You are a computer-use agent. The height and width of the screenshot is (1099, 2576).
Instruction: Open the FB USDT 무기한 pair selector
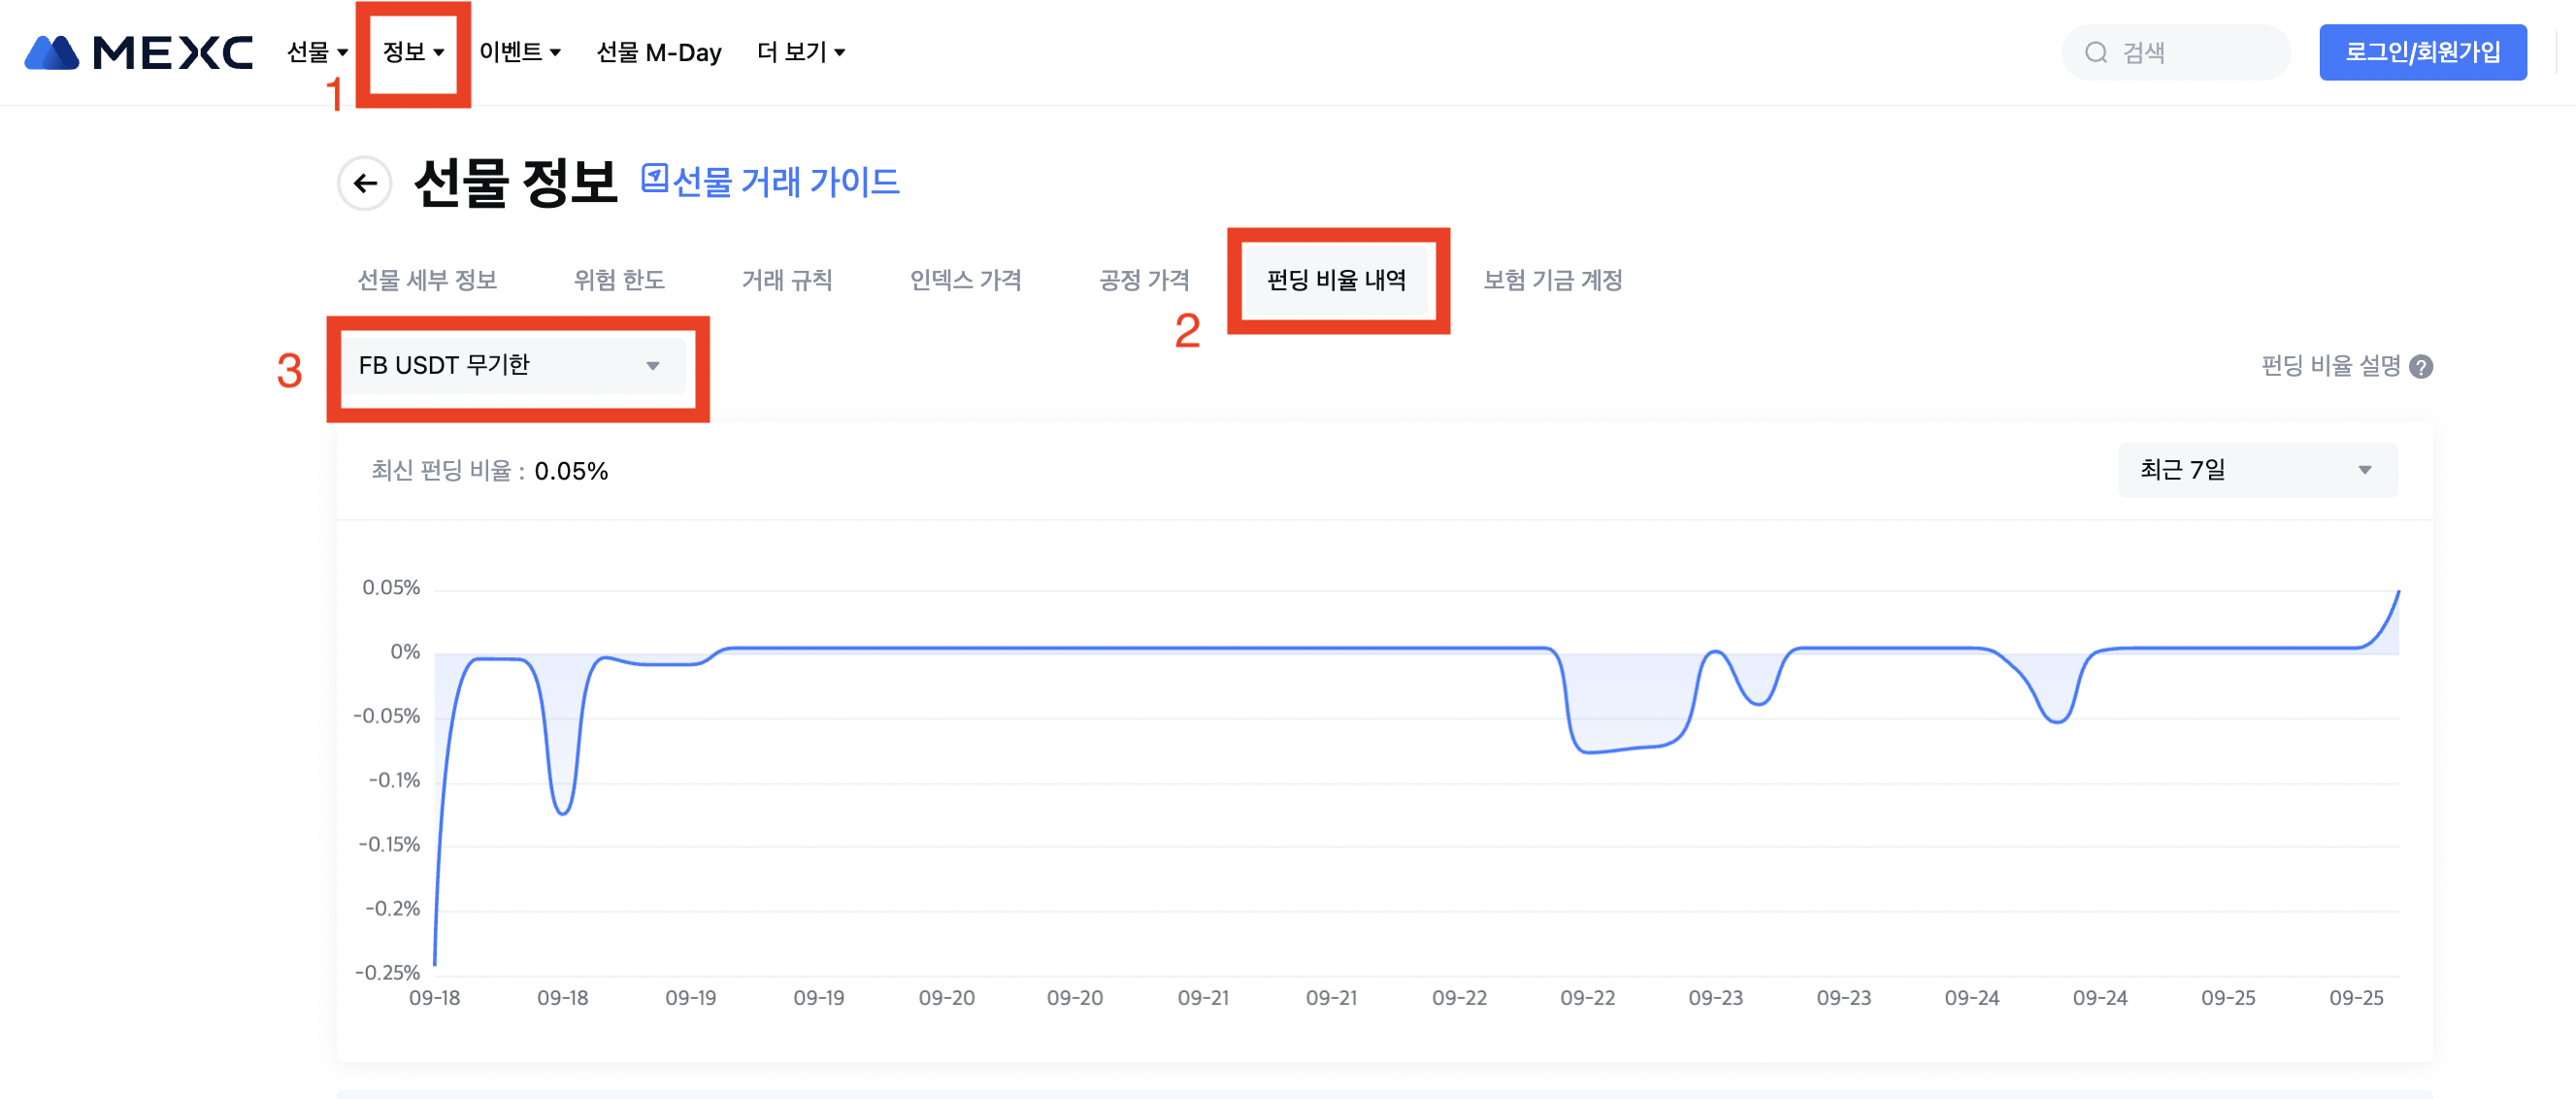[x=511, y=366]
